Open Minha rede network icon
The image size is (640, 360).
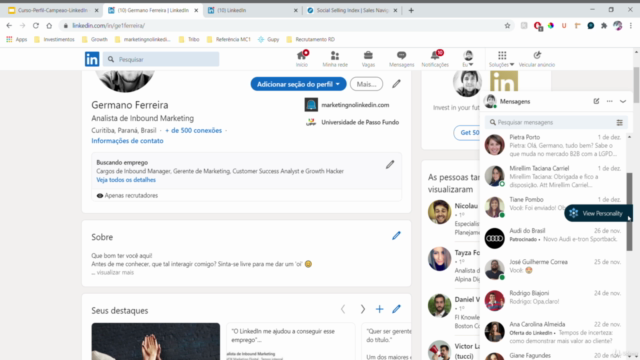click(x=335, y=59)
